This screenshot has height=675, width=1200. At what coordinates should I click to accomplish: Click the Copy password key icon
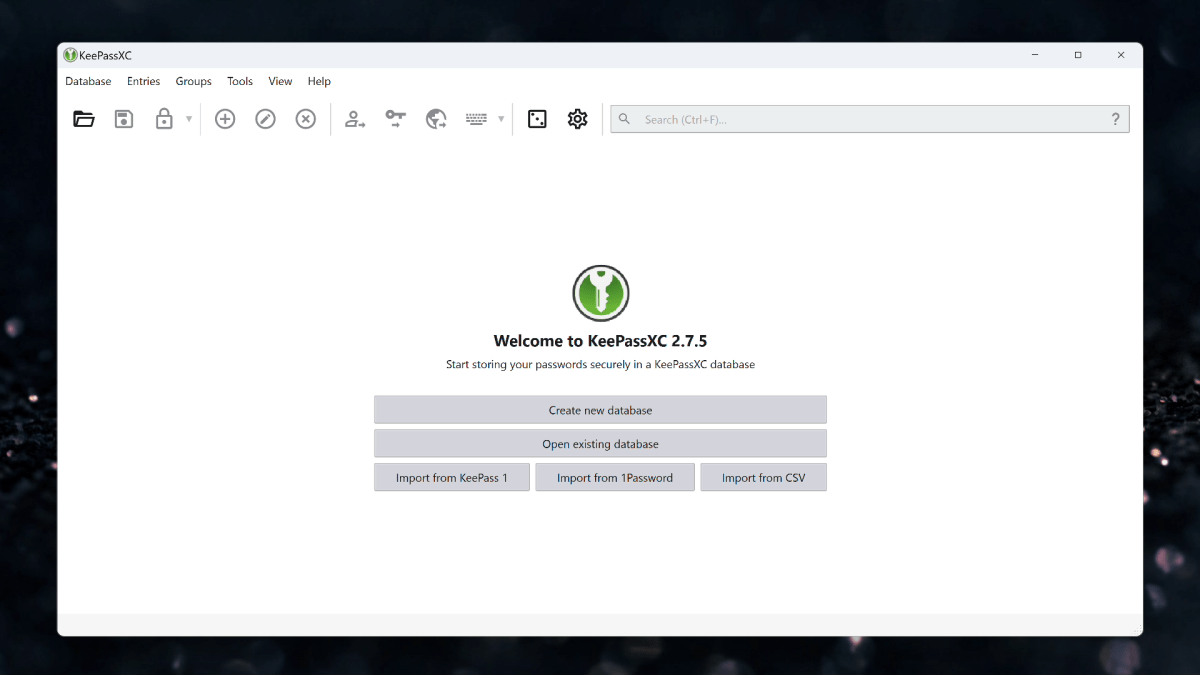click(396, 119)
